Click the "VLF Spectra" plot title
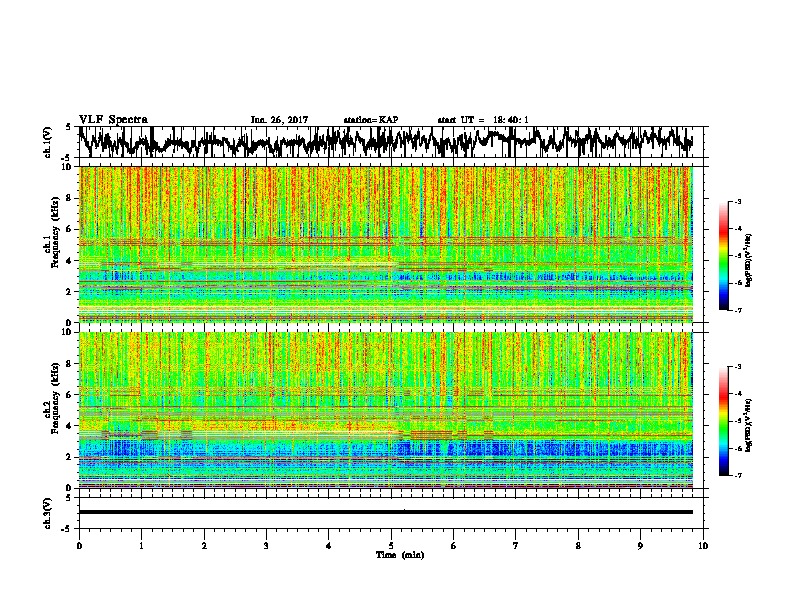This screenshot has height=612, width=792. pos(113,120)
